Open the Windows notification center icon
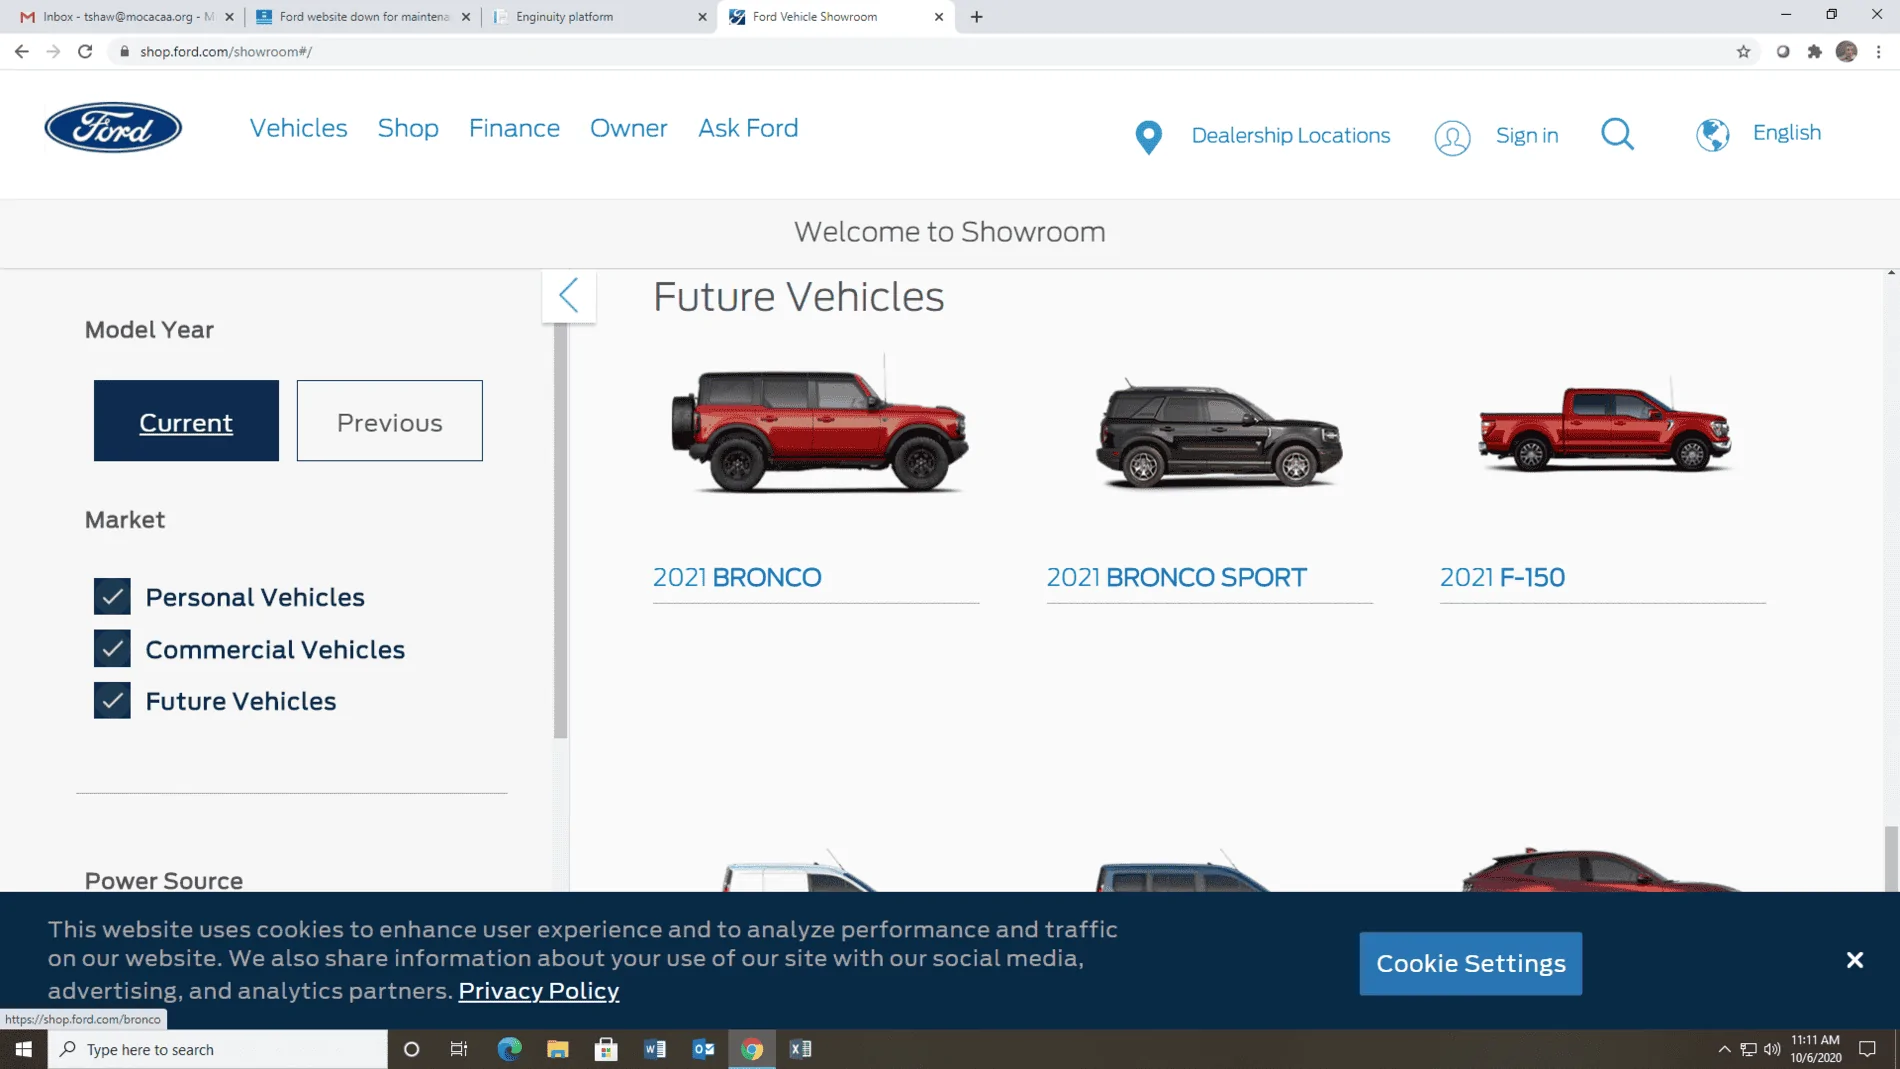1900x1069 pixels. click(x=1867, y=1049)
